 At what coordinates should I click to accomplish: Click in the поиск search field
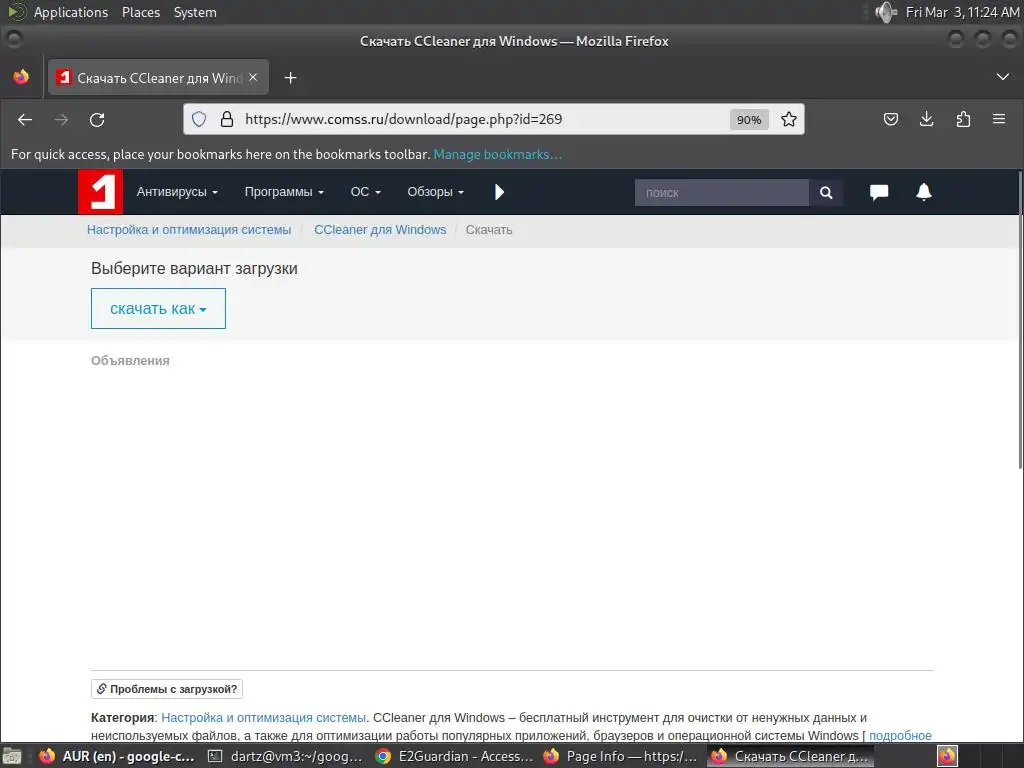[x=722, y=193]
